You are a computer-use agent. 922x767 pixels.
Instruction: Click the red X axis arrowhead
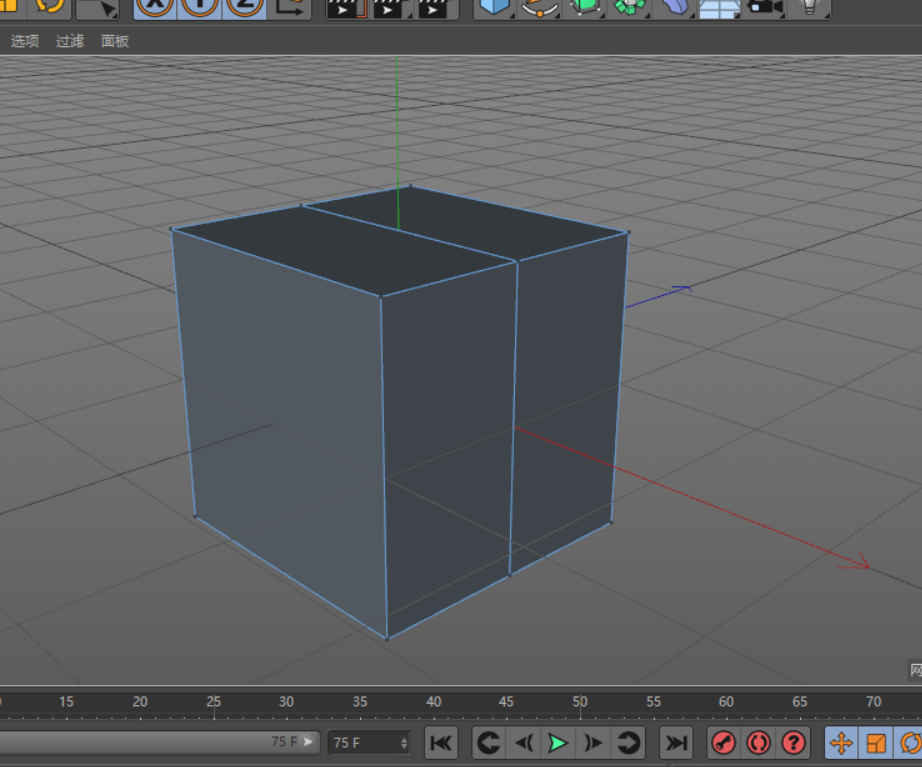[856, 562]
